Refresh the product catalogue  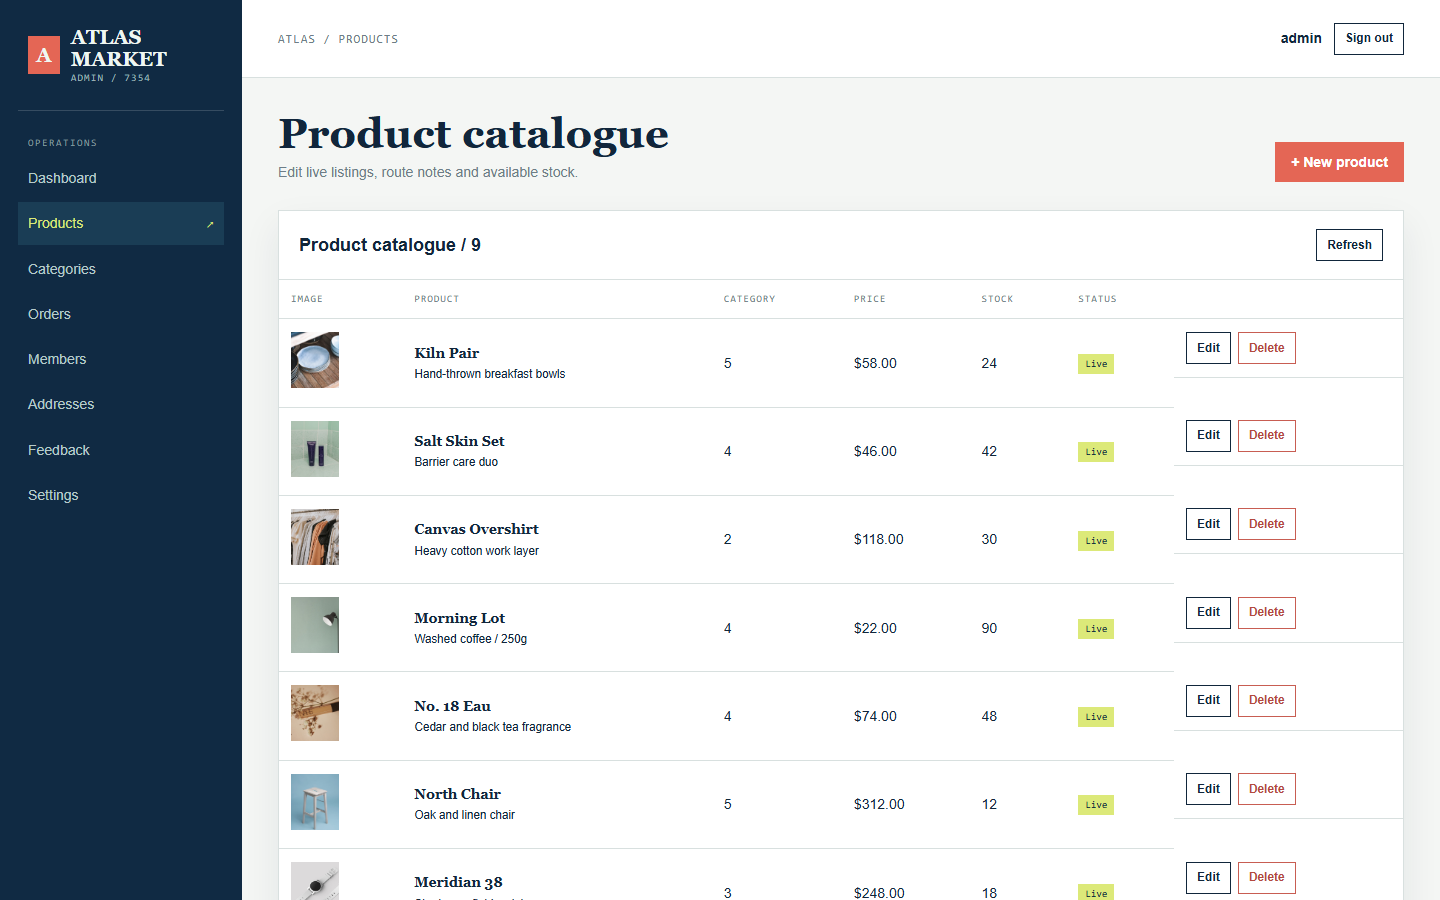coord(1349,245)
